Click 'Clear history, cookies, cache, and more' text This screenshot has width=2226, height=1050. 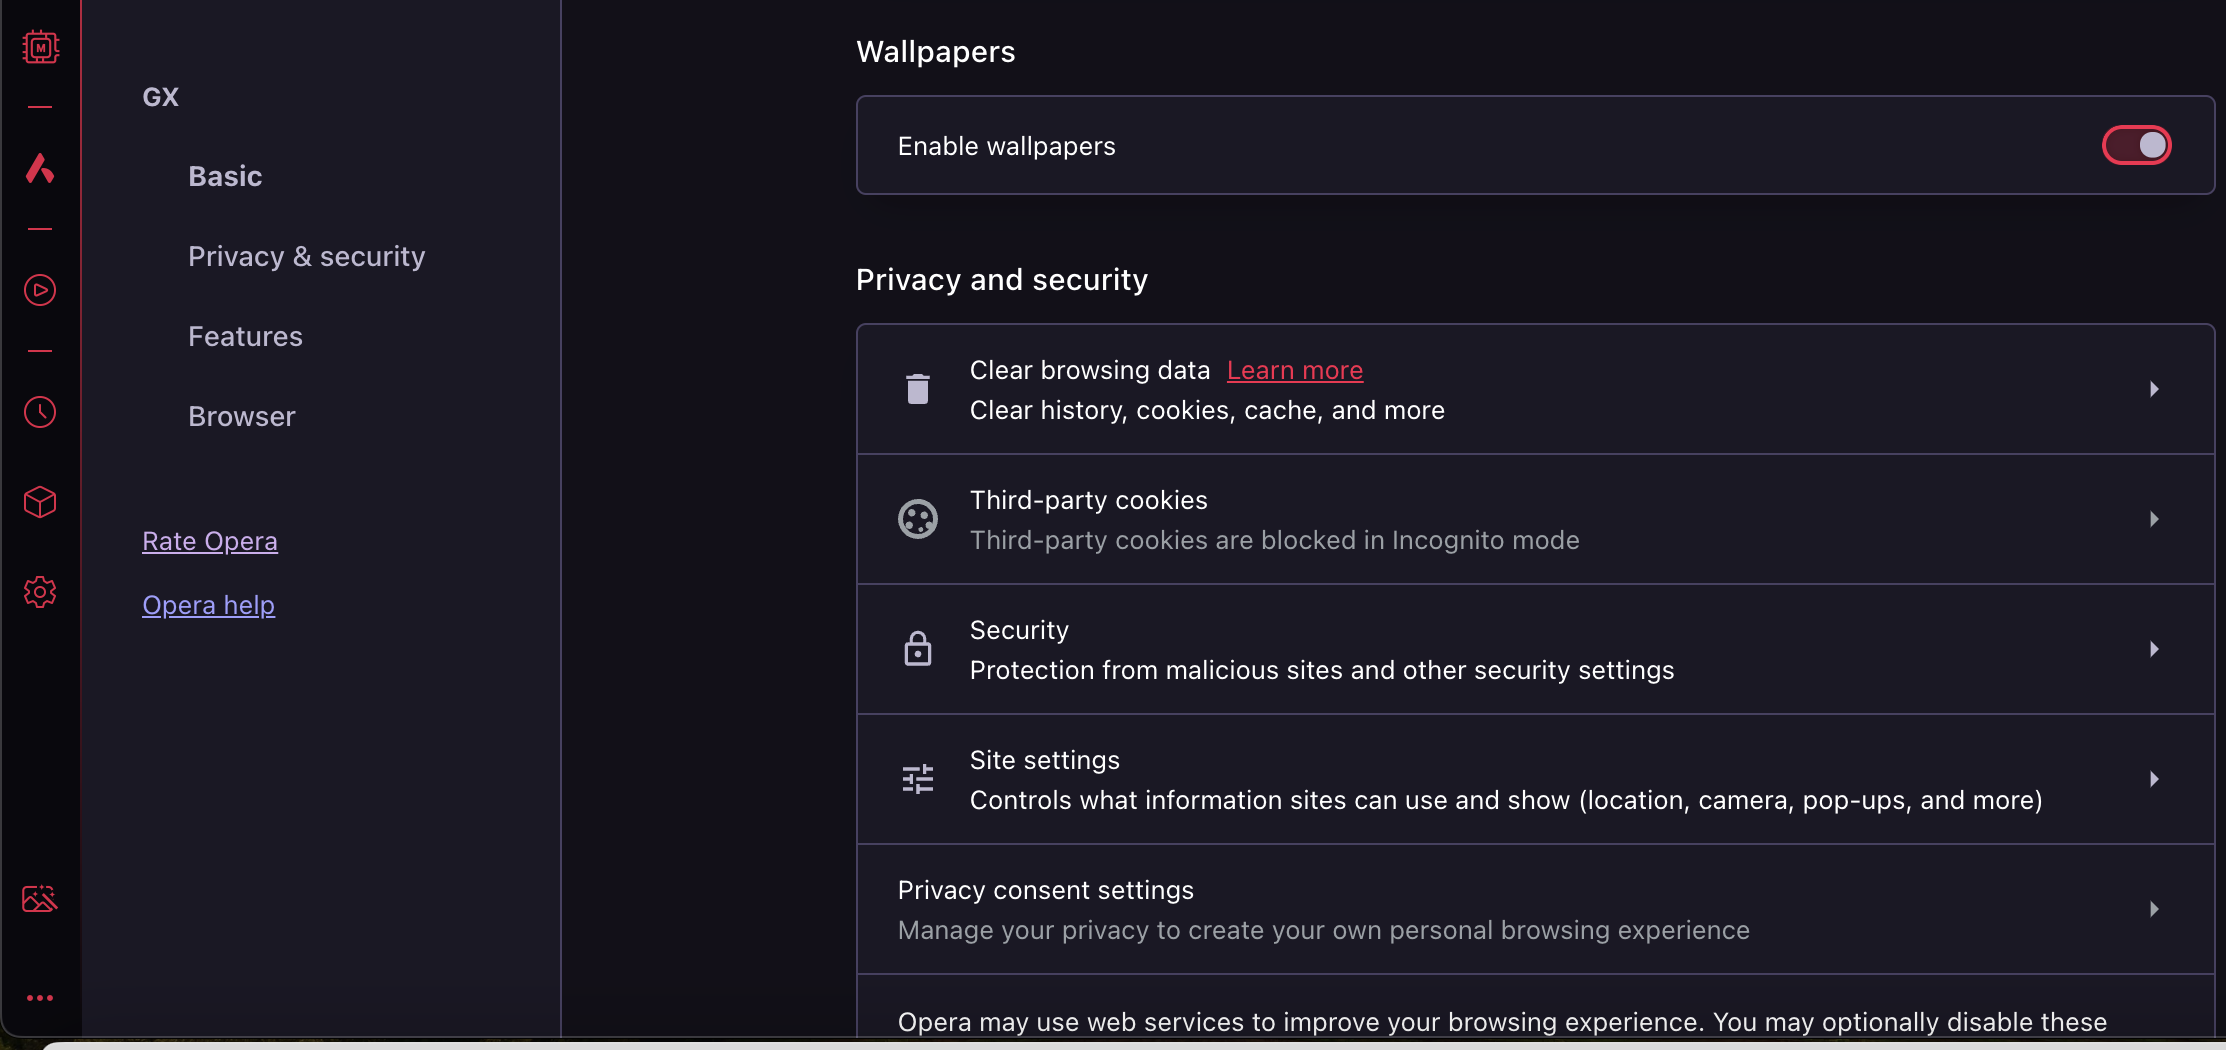click(x=1207, y=410)
